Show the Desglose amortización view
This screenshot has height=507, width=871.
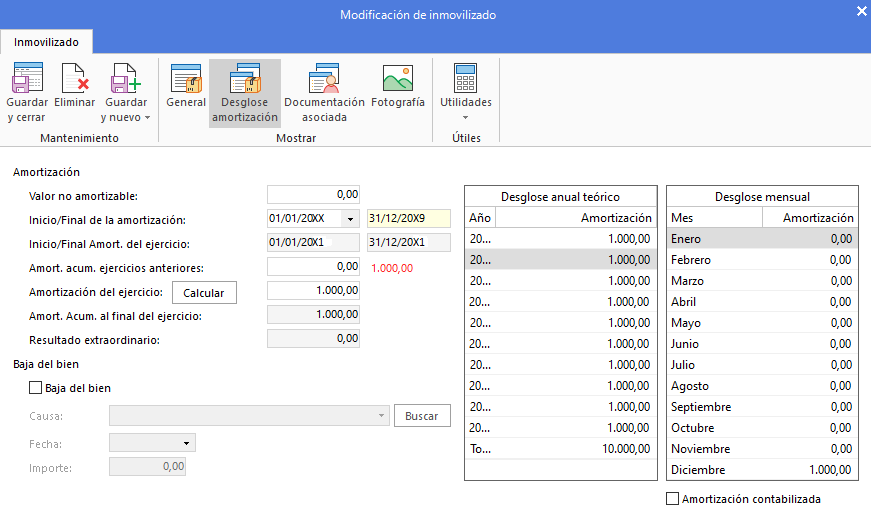[245, 78]
